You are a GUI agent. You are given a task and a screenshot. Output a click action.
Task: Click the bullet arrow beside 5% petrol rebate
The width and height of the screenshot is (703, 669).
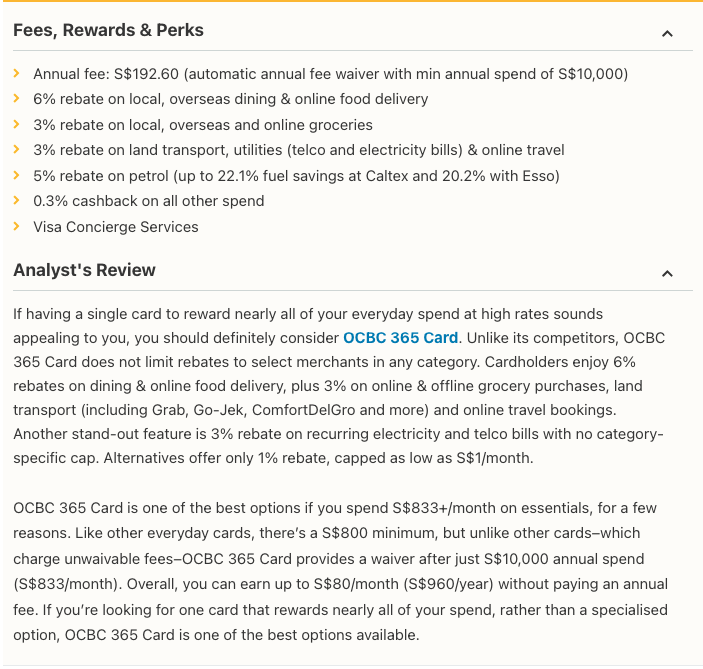[17, 176]
